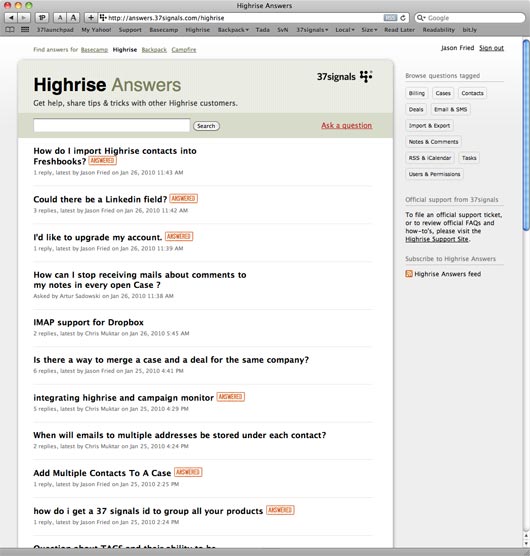Click the RSS badge in address bar

pos(390,18)
